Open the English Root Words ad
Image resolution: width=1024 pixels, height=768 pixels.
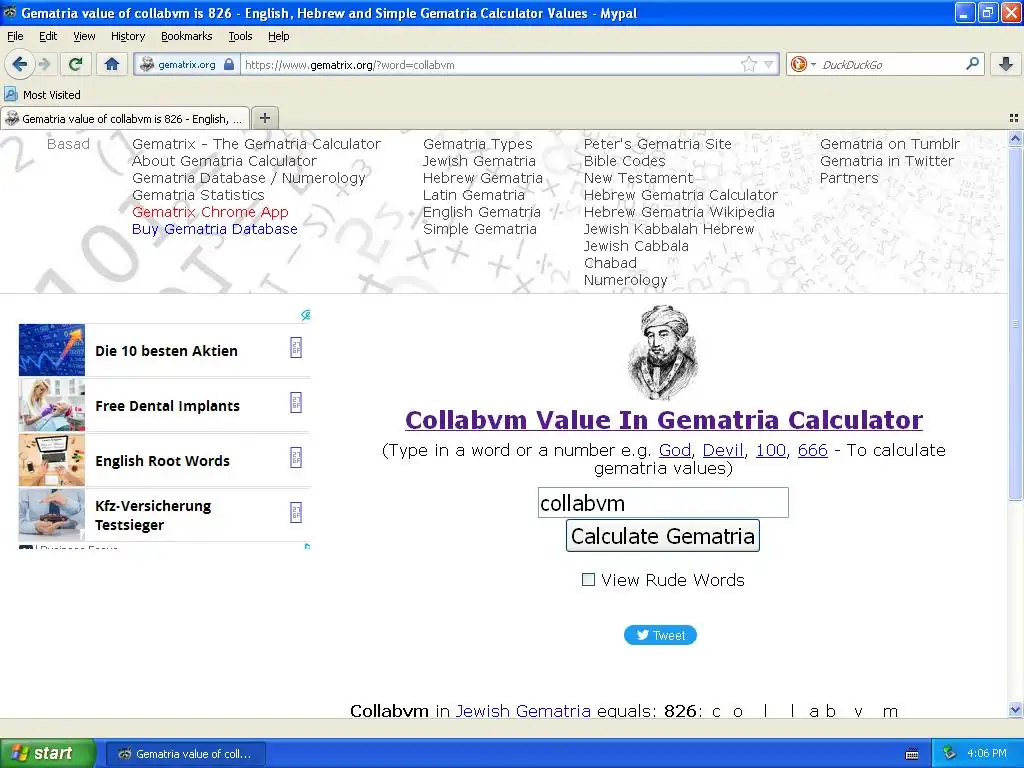(x=165, y=460)
